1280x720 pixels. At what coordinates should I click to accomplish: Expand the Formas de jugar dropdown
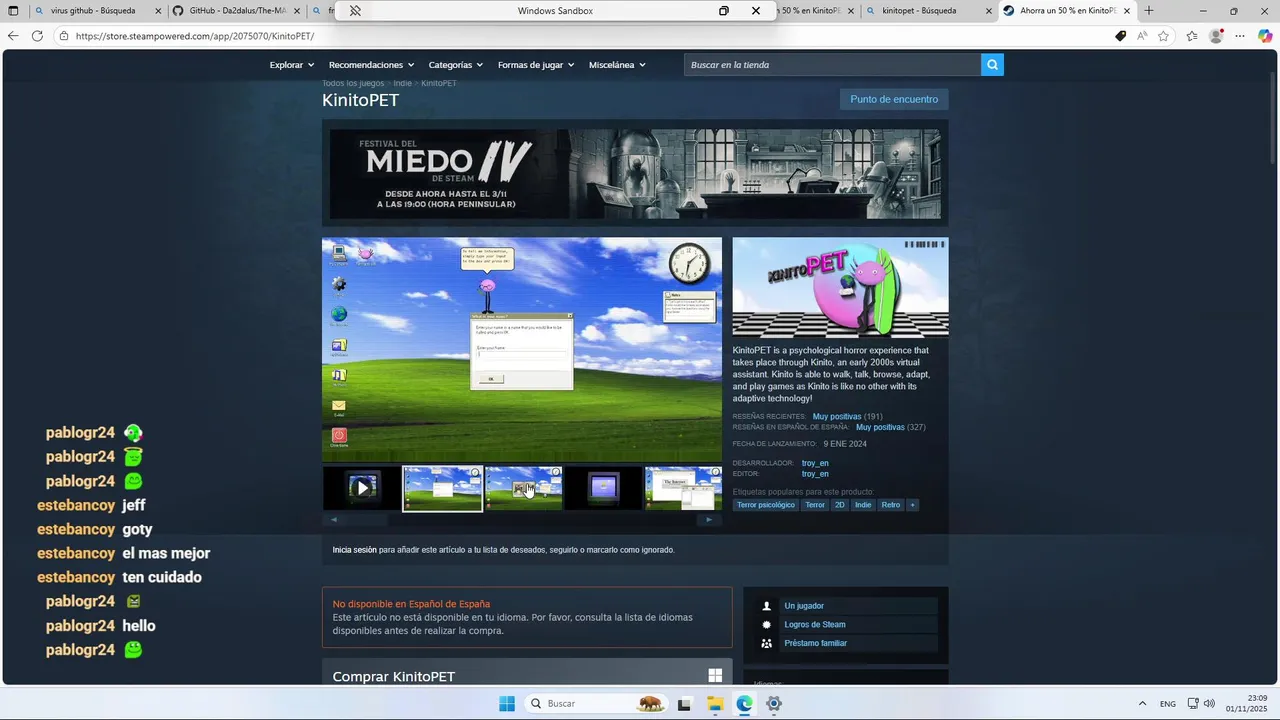(536, 65)
